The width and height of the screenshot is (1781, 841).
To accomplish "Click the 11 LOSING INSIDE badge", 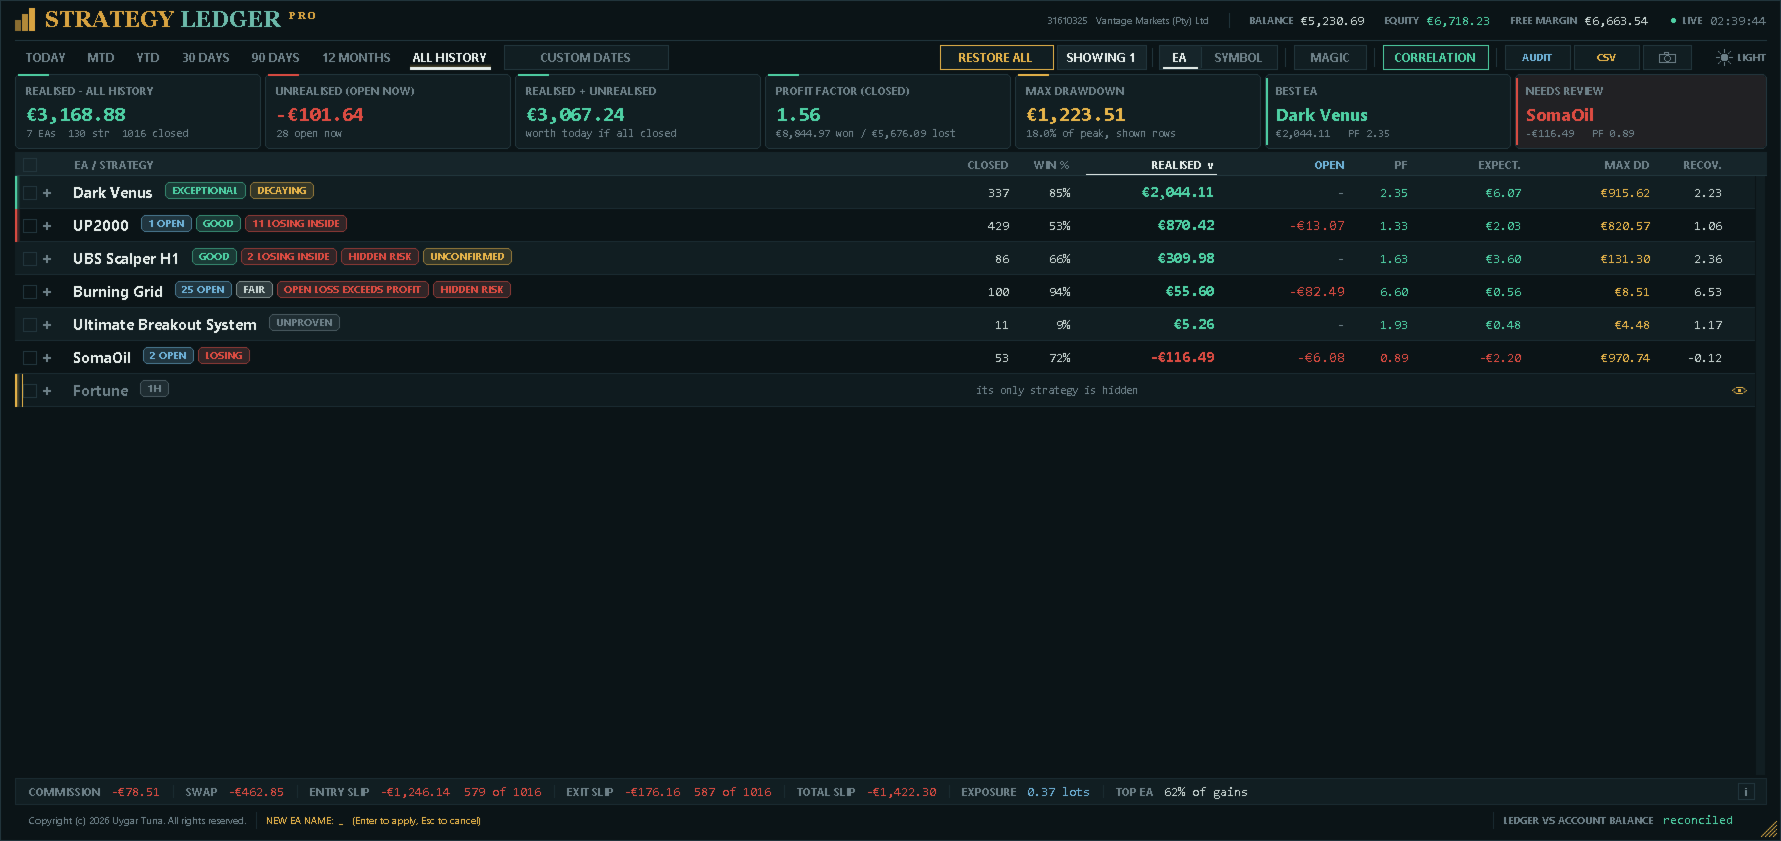I will coord(296,224).
